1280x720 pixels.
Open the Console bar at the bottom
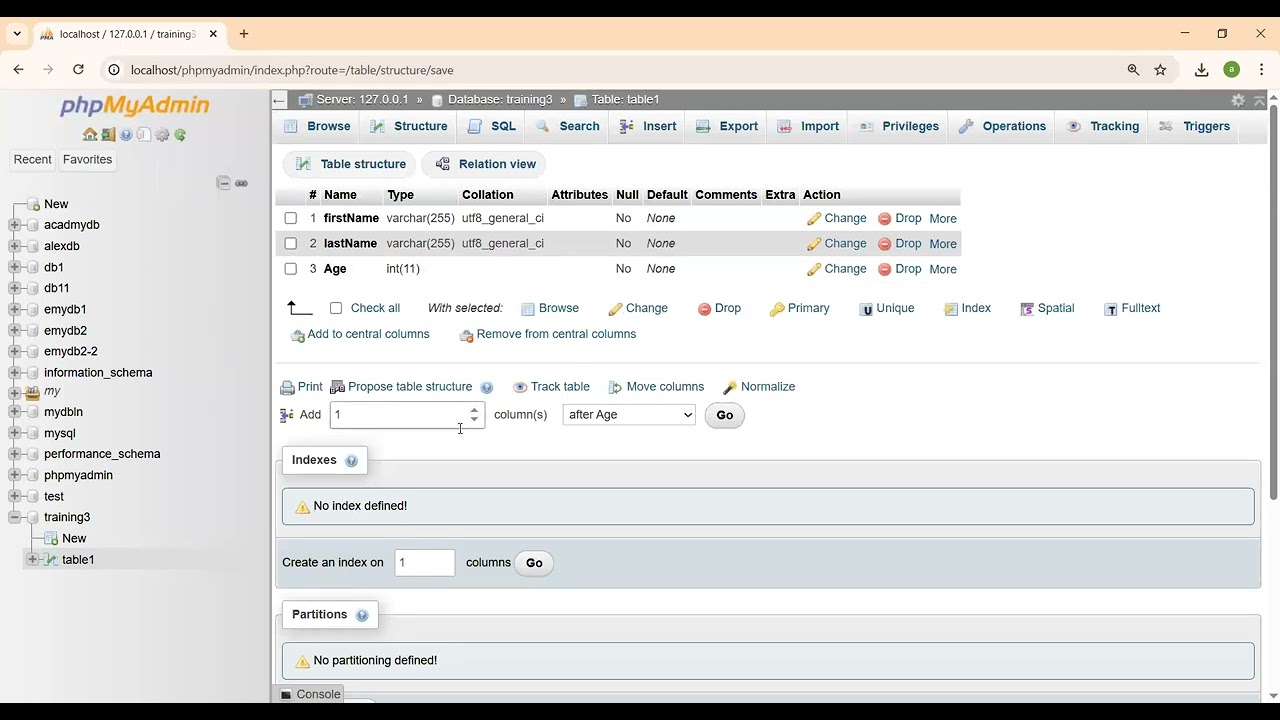310,694
